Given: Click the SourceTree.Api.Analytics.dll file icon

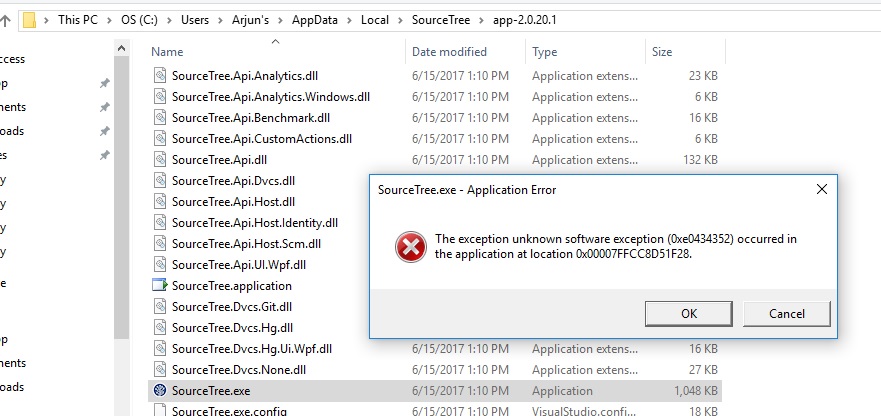Looking at the screenshot, I should click(160, 75).
